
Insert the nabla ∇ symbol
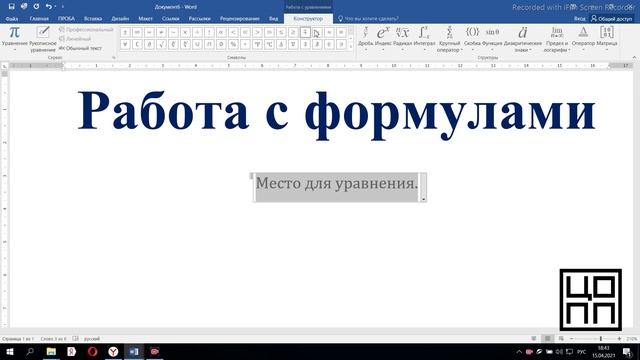293,44
